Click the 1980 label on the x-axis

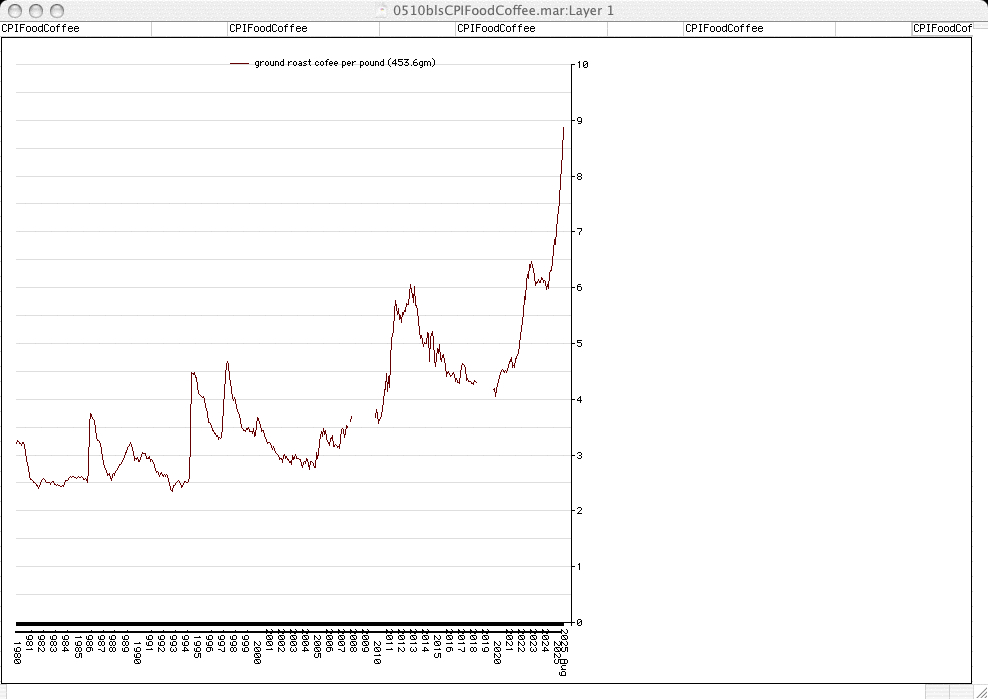17,654
